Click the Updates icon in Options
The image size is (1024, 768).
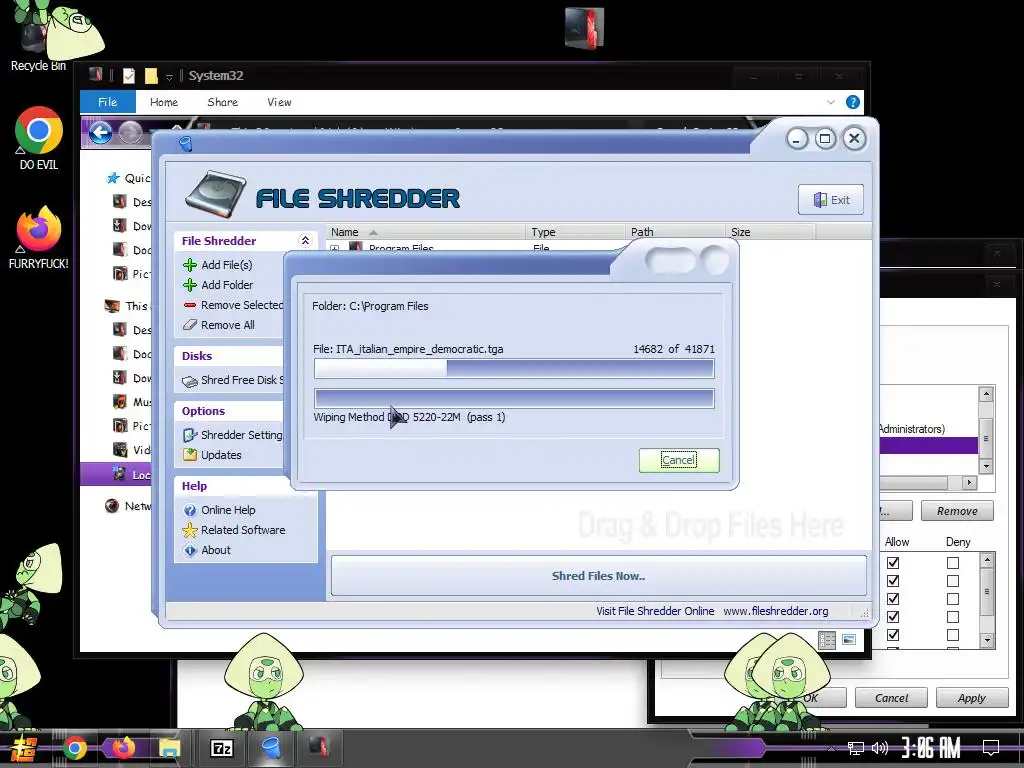pyautogui.click(x=190, y=455)
